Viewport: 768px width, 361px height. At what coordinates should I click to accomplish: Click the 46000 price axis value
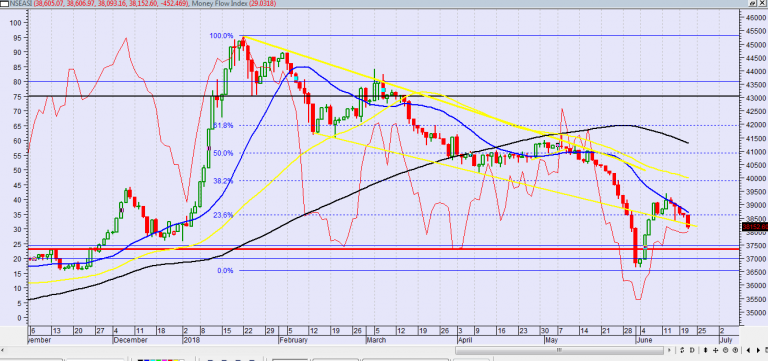[x=756, y=18]
